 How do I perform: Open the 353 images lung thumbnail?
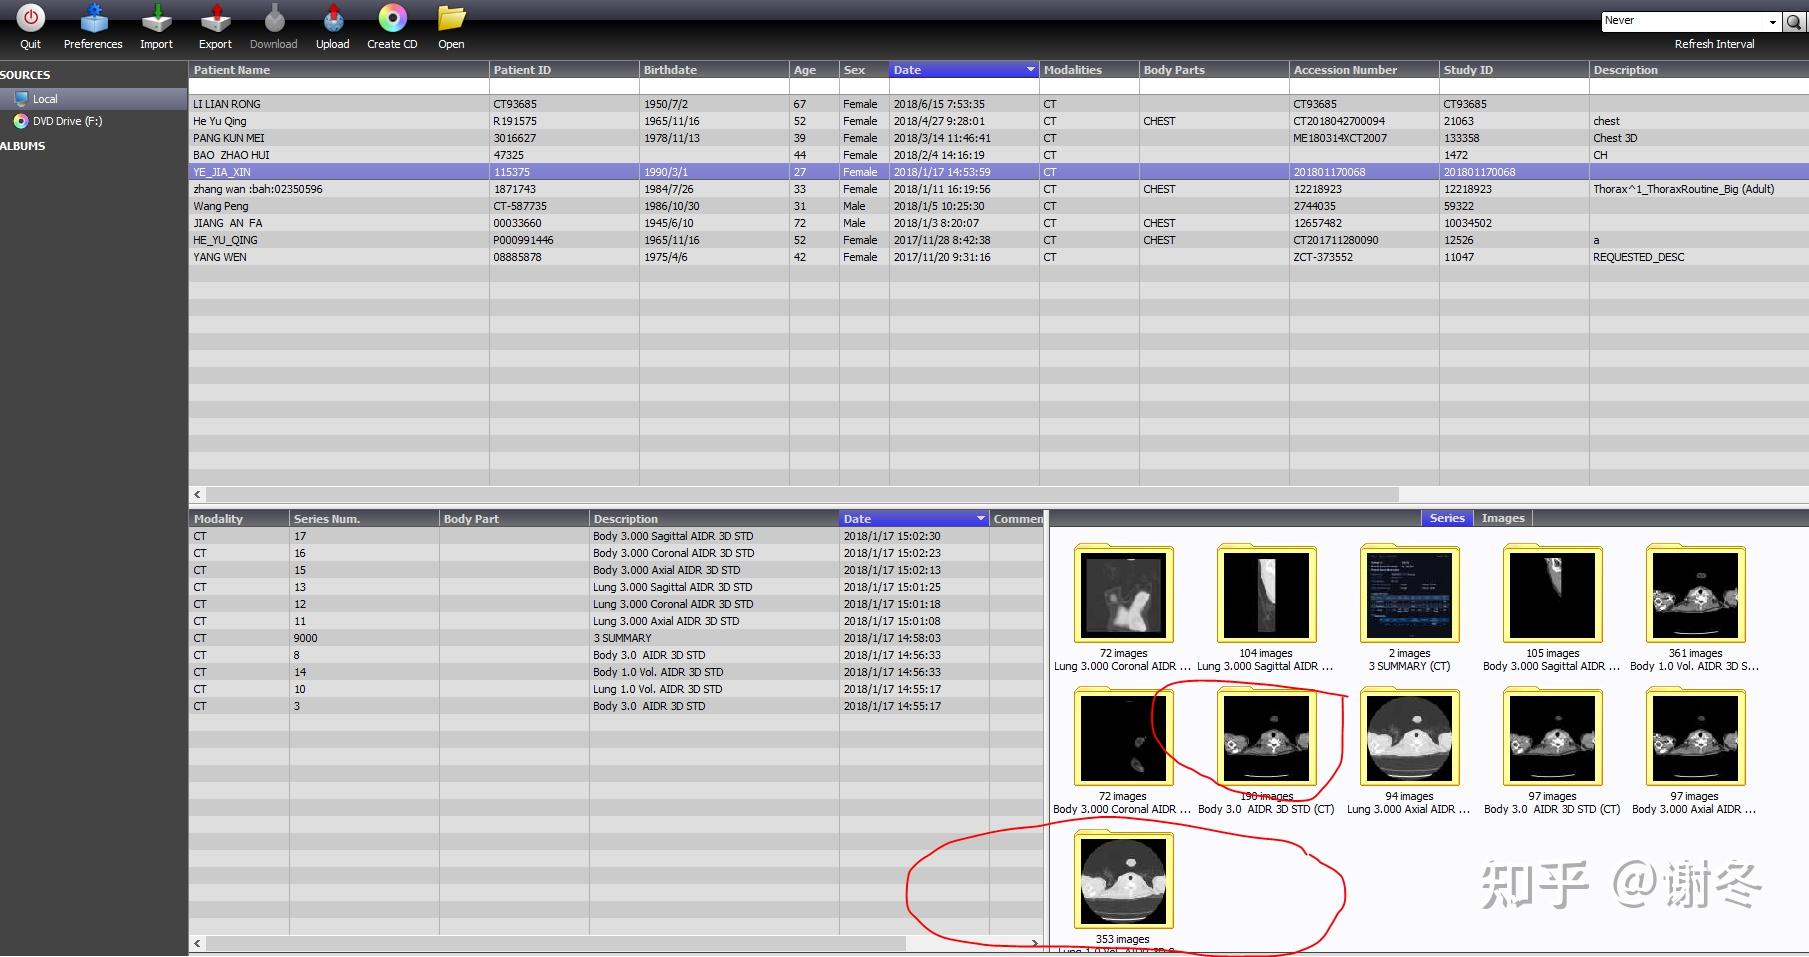(1123, 880)
